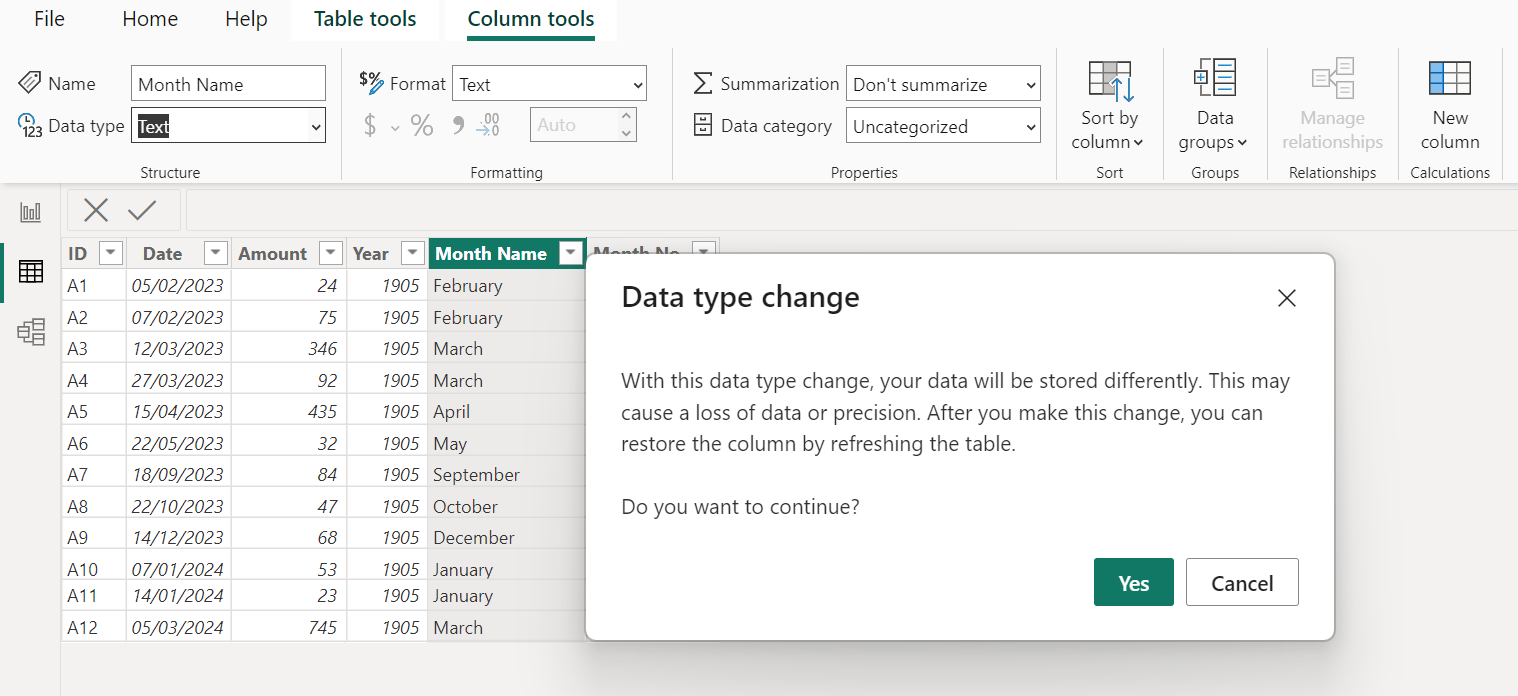Click cell A7 in ID column

[94, 475]
